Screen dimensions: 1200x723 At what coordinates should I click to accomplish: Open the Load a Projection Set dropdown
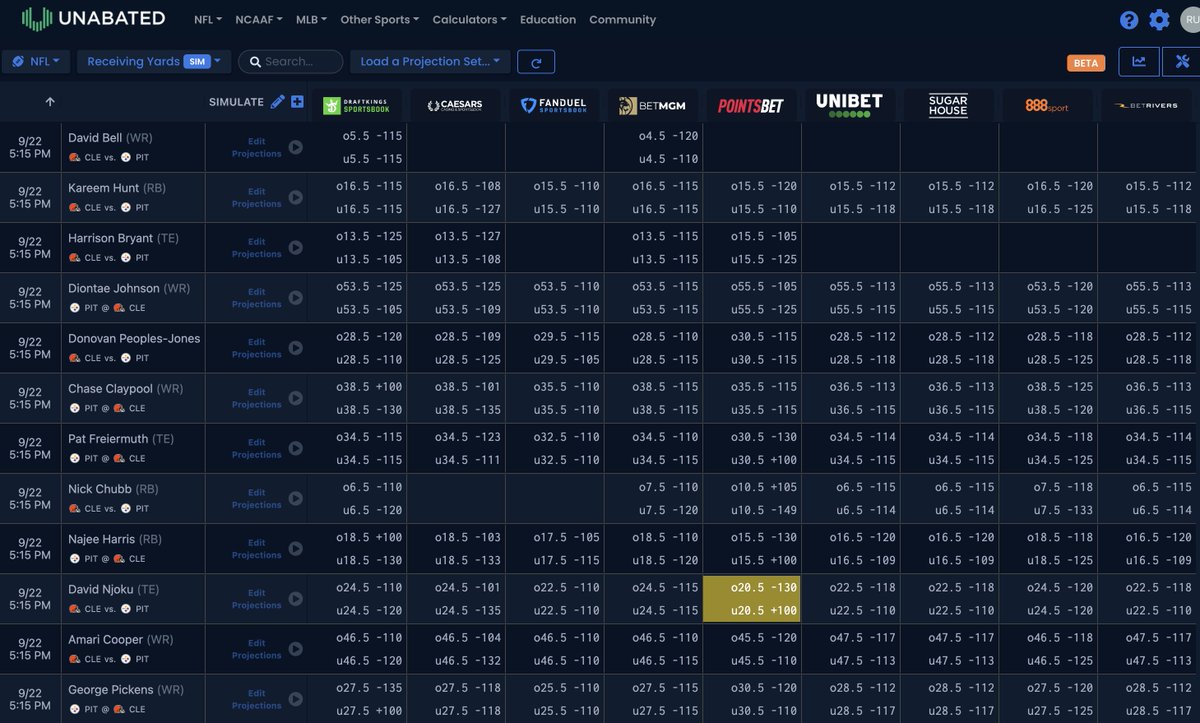pyautogui.click(x=430, y=61)
